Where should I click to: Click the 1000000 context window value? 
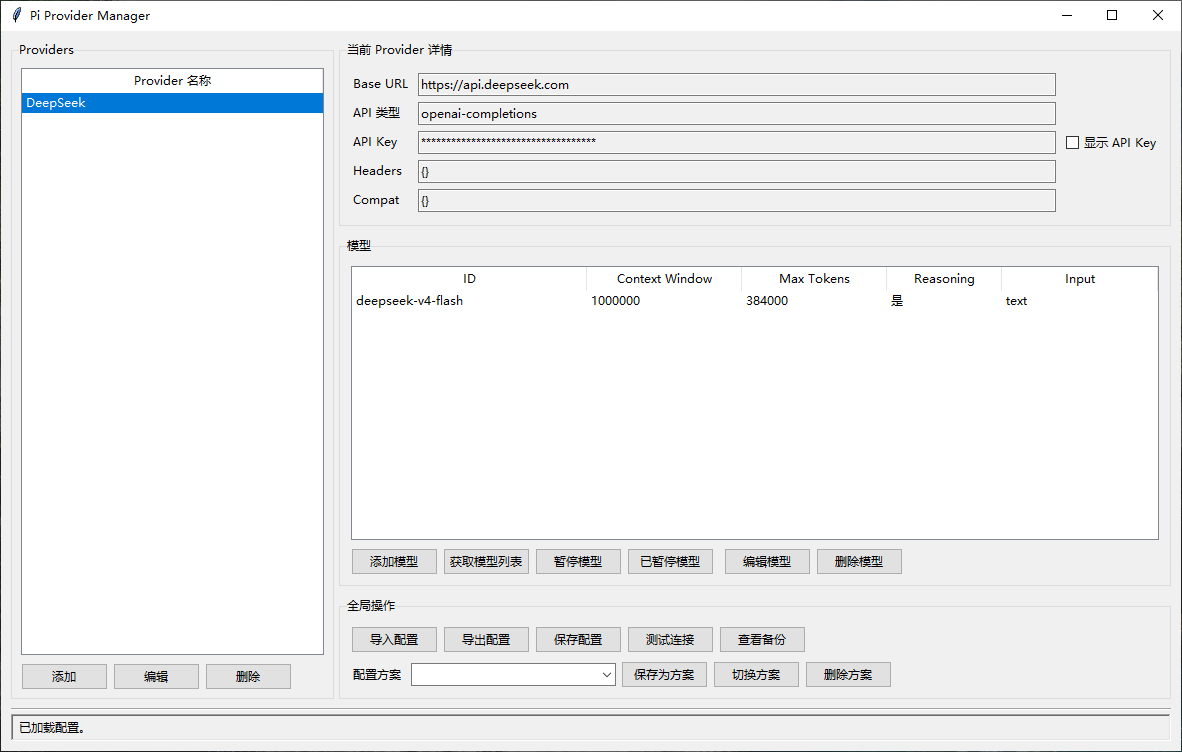615,301
